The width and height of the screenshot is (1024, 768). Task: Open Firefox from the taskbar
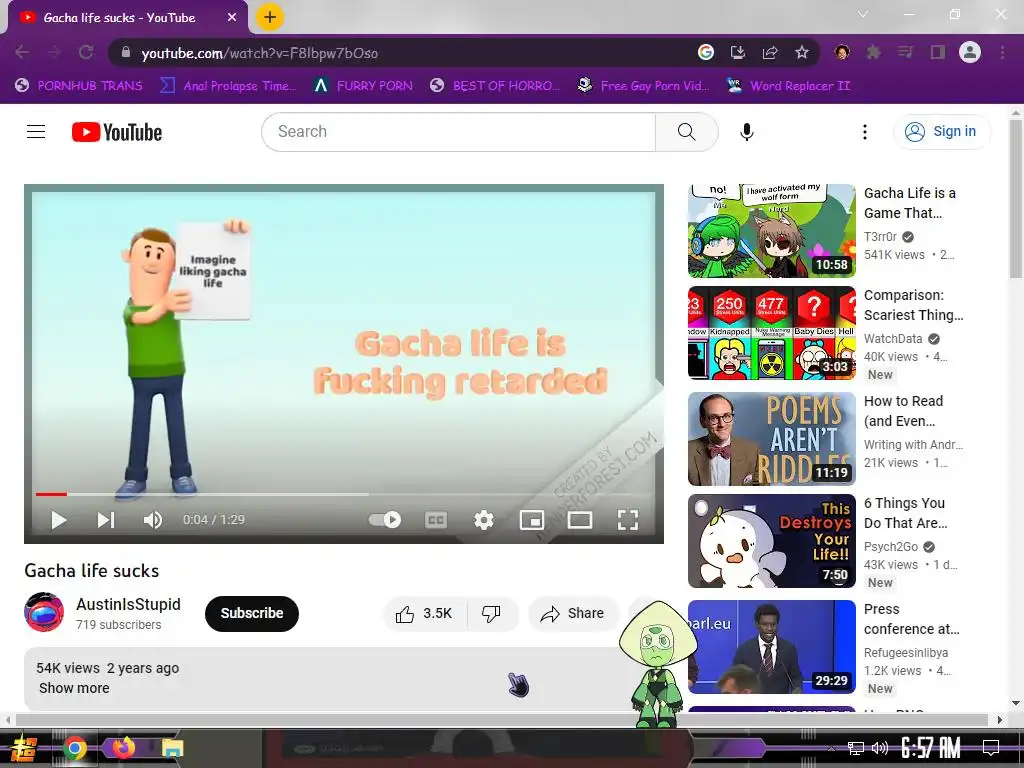(123, 748)
